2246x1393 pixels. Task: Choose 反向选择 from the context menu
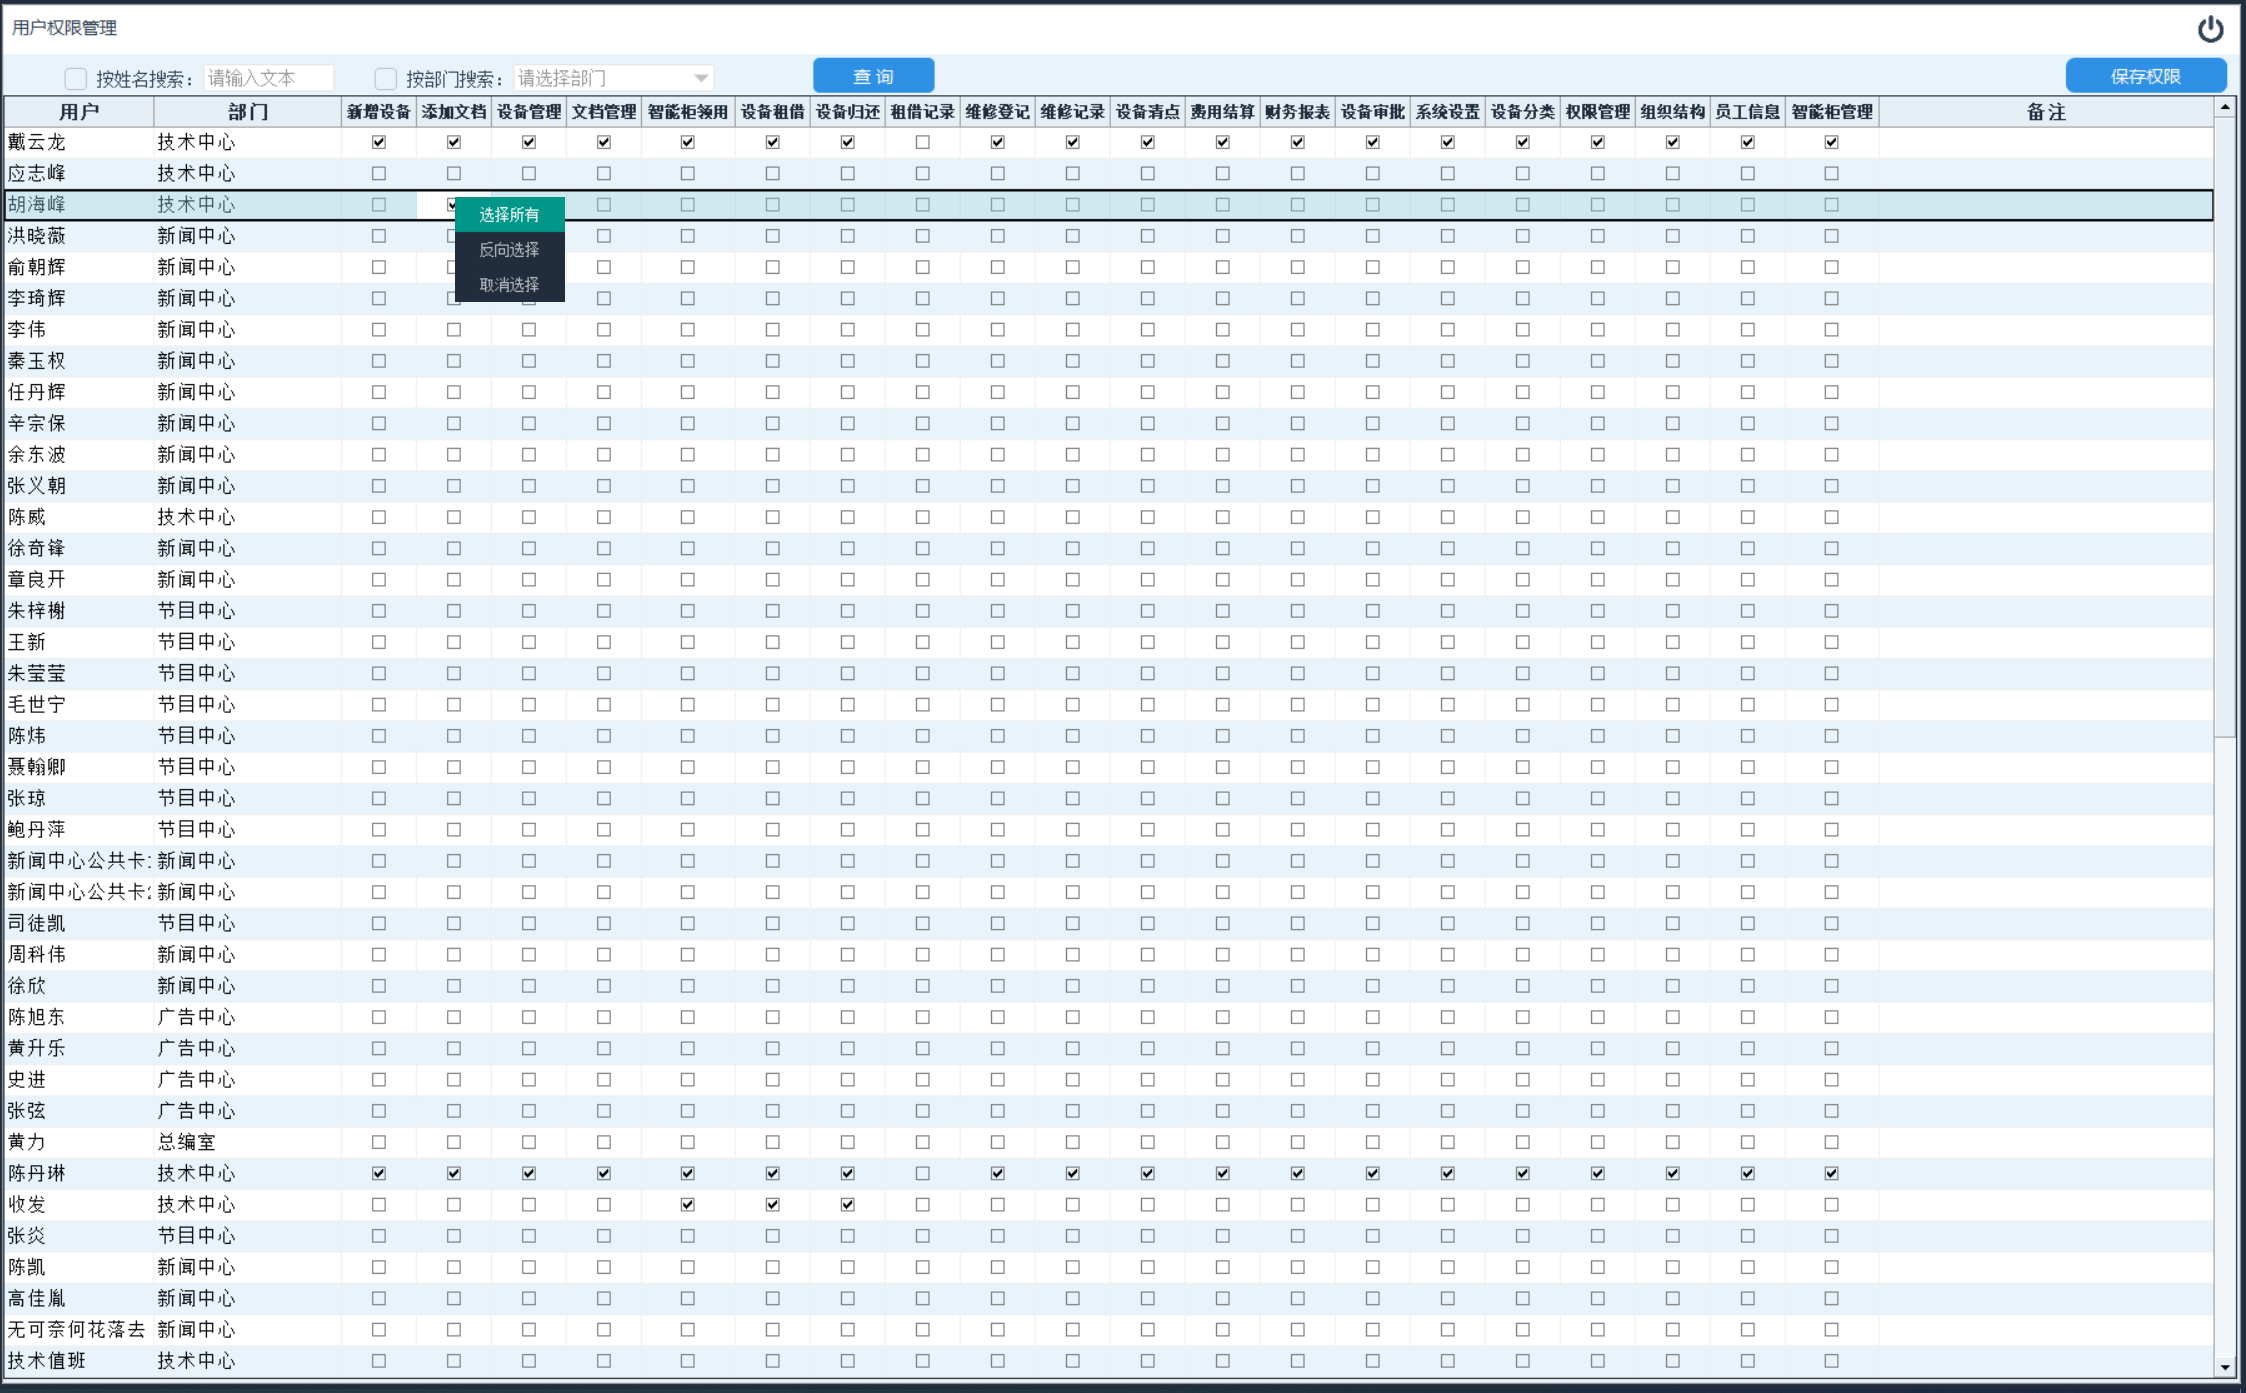(x=509, y=249)
